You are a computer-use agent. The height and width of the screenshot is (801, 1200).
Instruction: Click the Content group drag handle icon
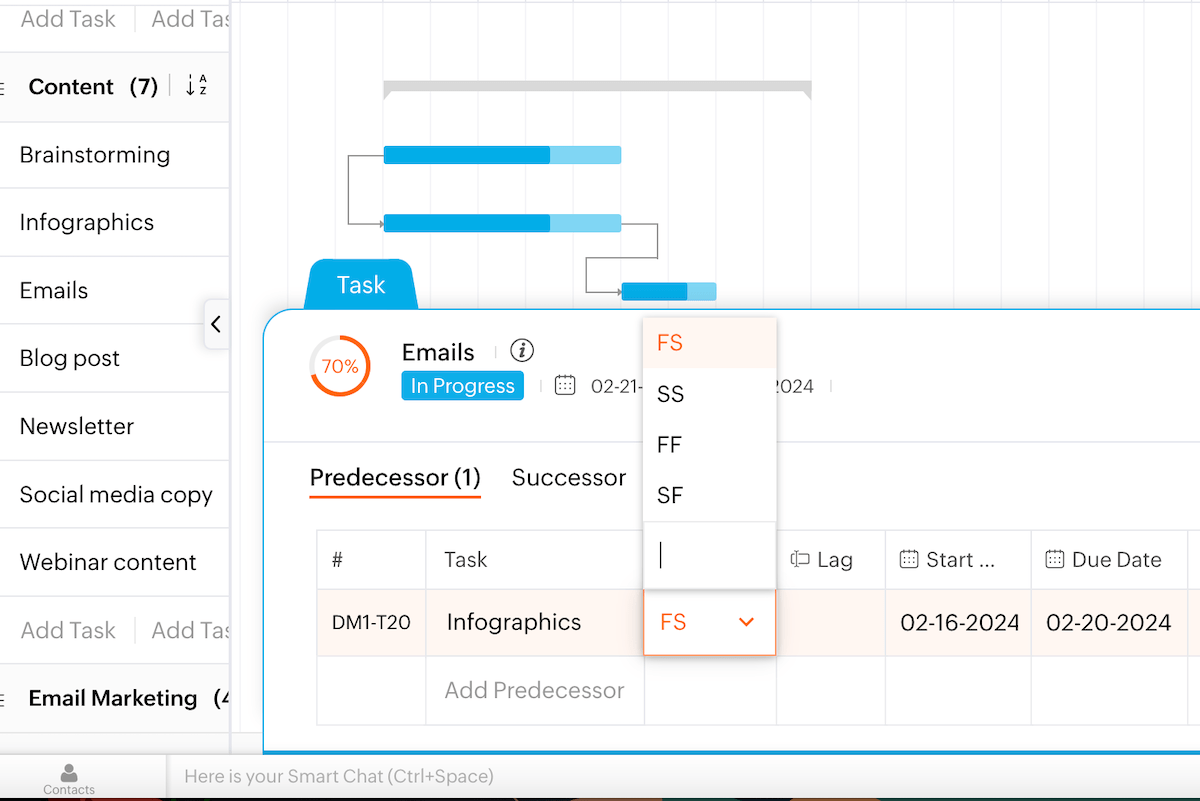tap(3, 88)
